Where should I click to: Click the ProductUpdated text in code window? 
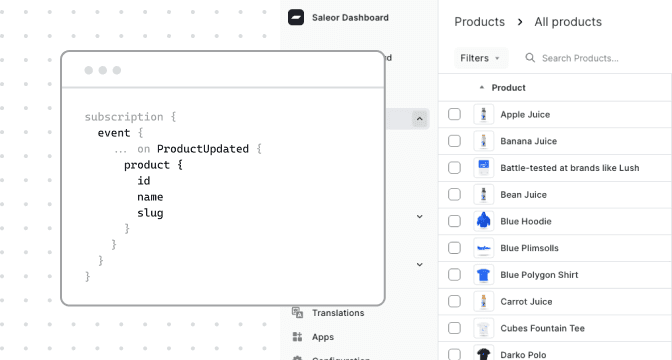click(203, 149)
